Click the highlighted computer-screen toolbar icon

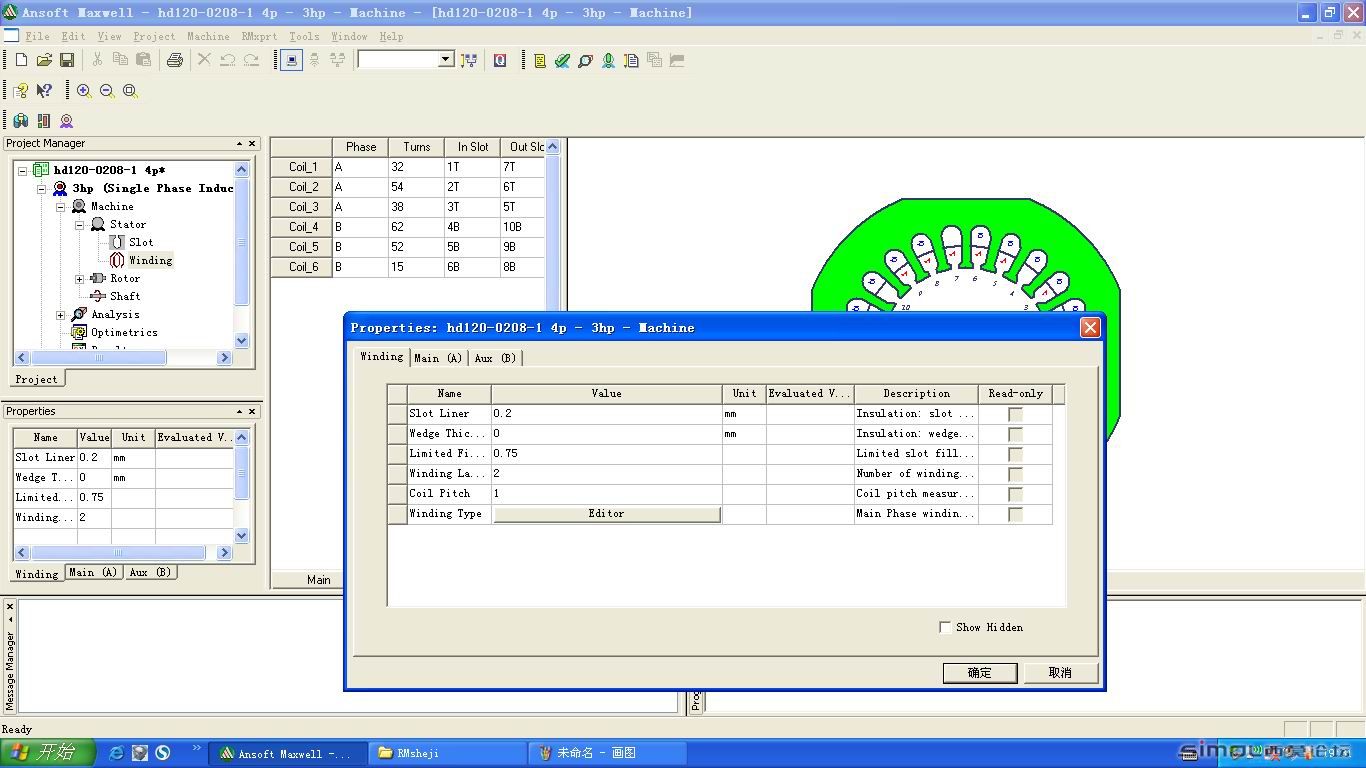(291, 60)
